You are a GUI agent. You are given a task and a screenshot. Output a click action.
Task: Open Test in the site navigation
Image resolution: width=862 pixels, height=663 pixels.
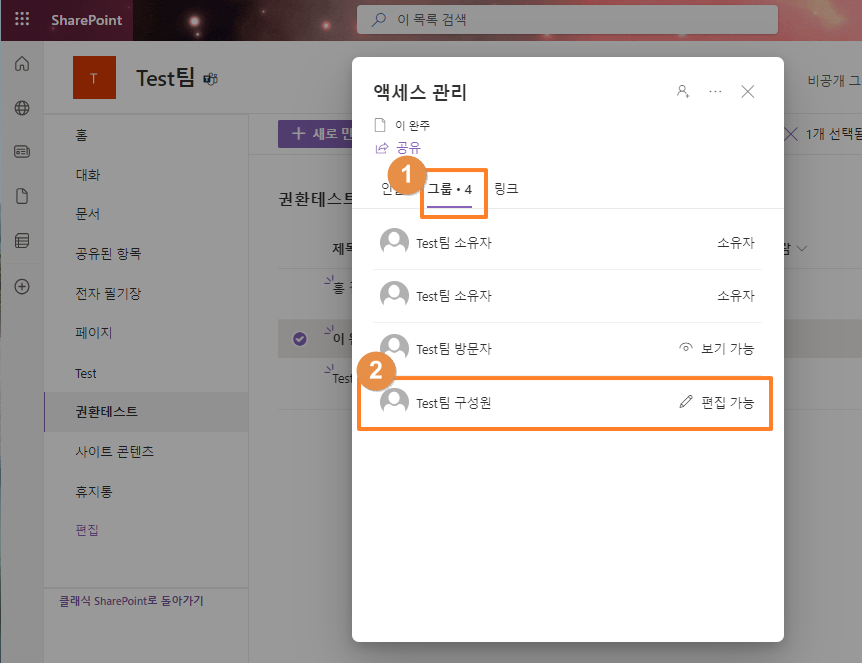click(x=86, y=374)
